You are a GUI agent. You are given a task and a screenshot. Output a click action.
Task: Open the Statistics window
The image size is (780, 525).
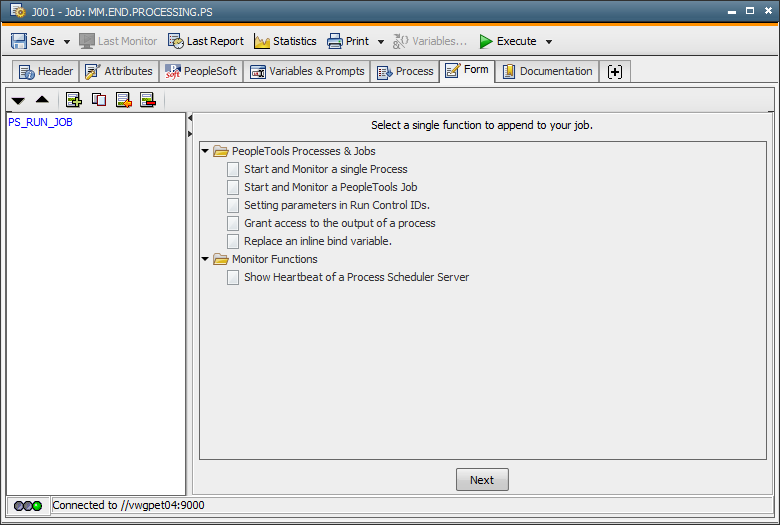click(x=285, y=41)
